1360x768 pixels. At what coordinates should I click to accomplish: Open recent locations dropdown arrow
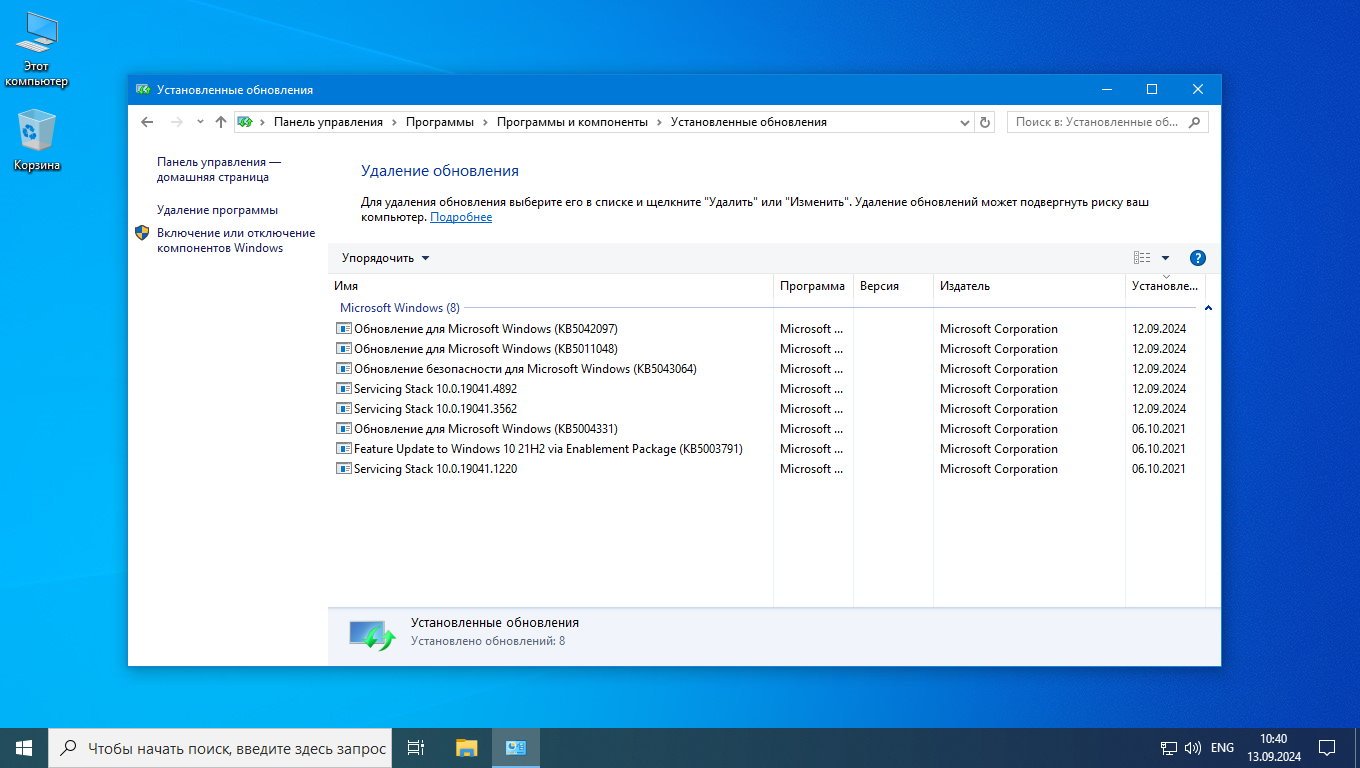(x=200, y=122)
